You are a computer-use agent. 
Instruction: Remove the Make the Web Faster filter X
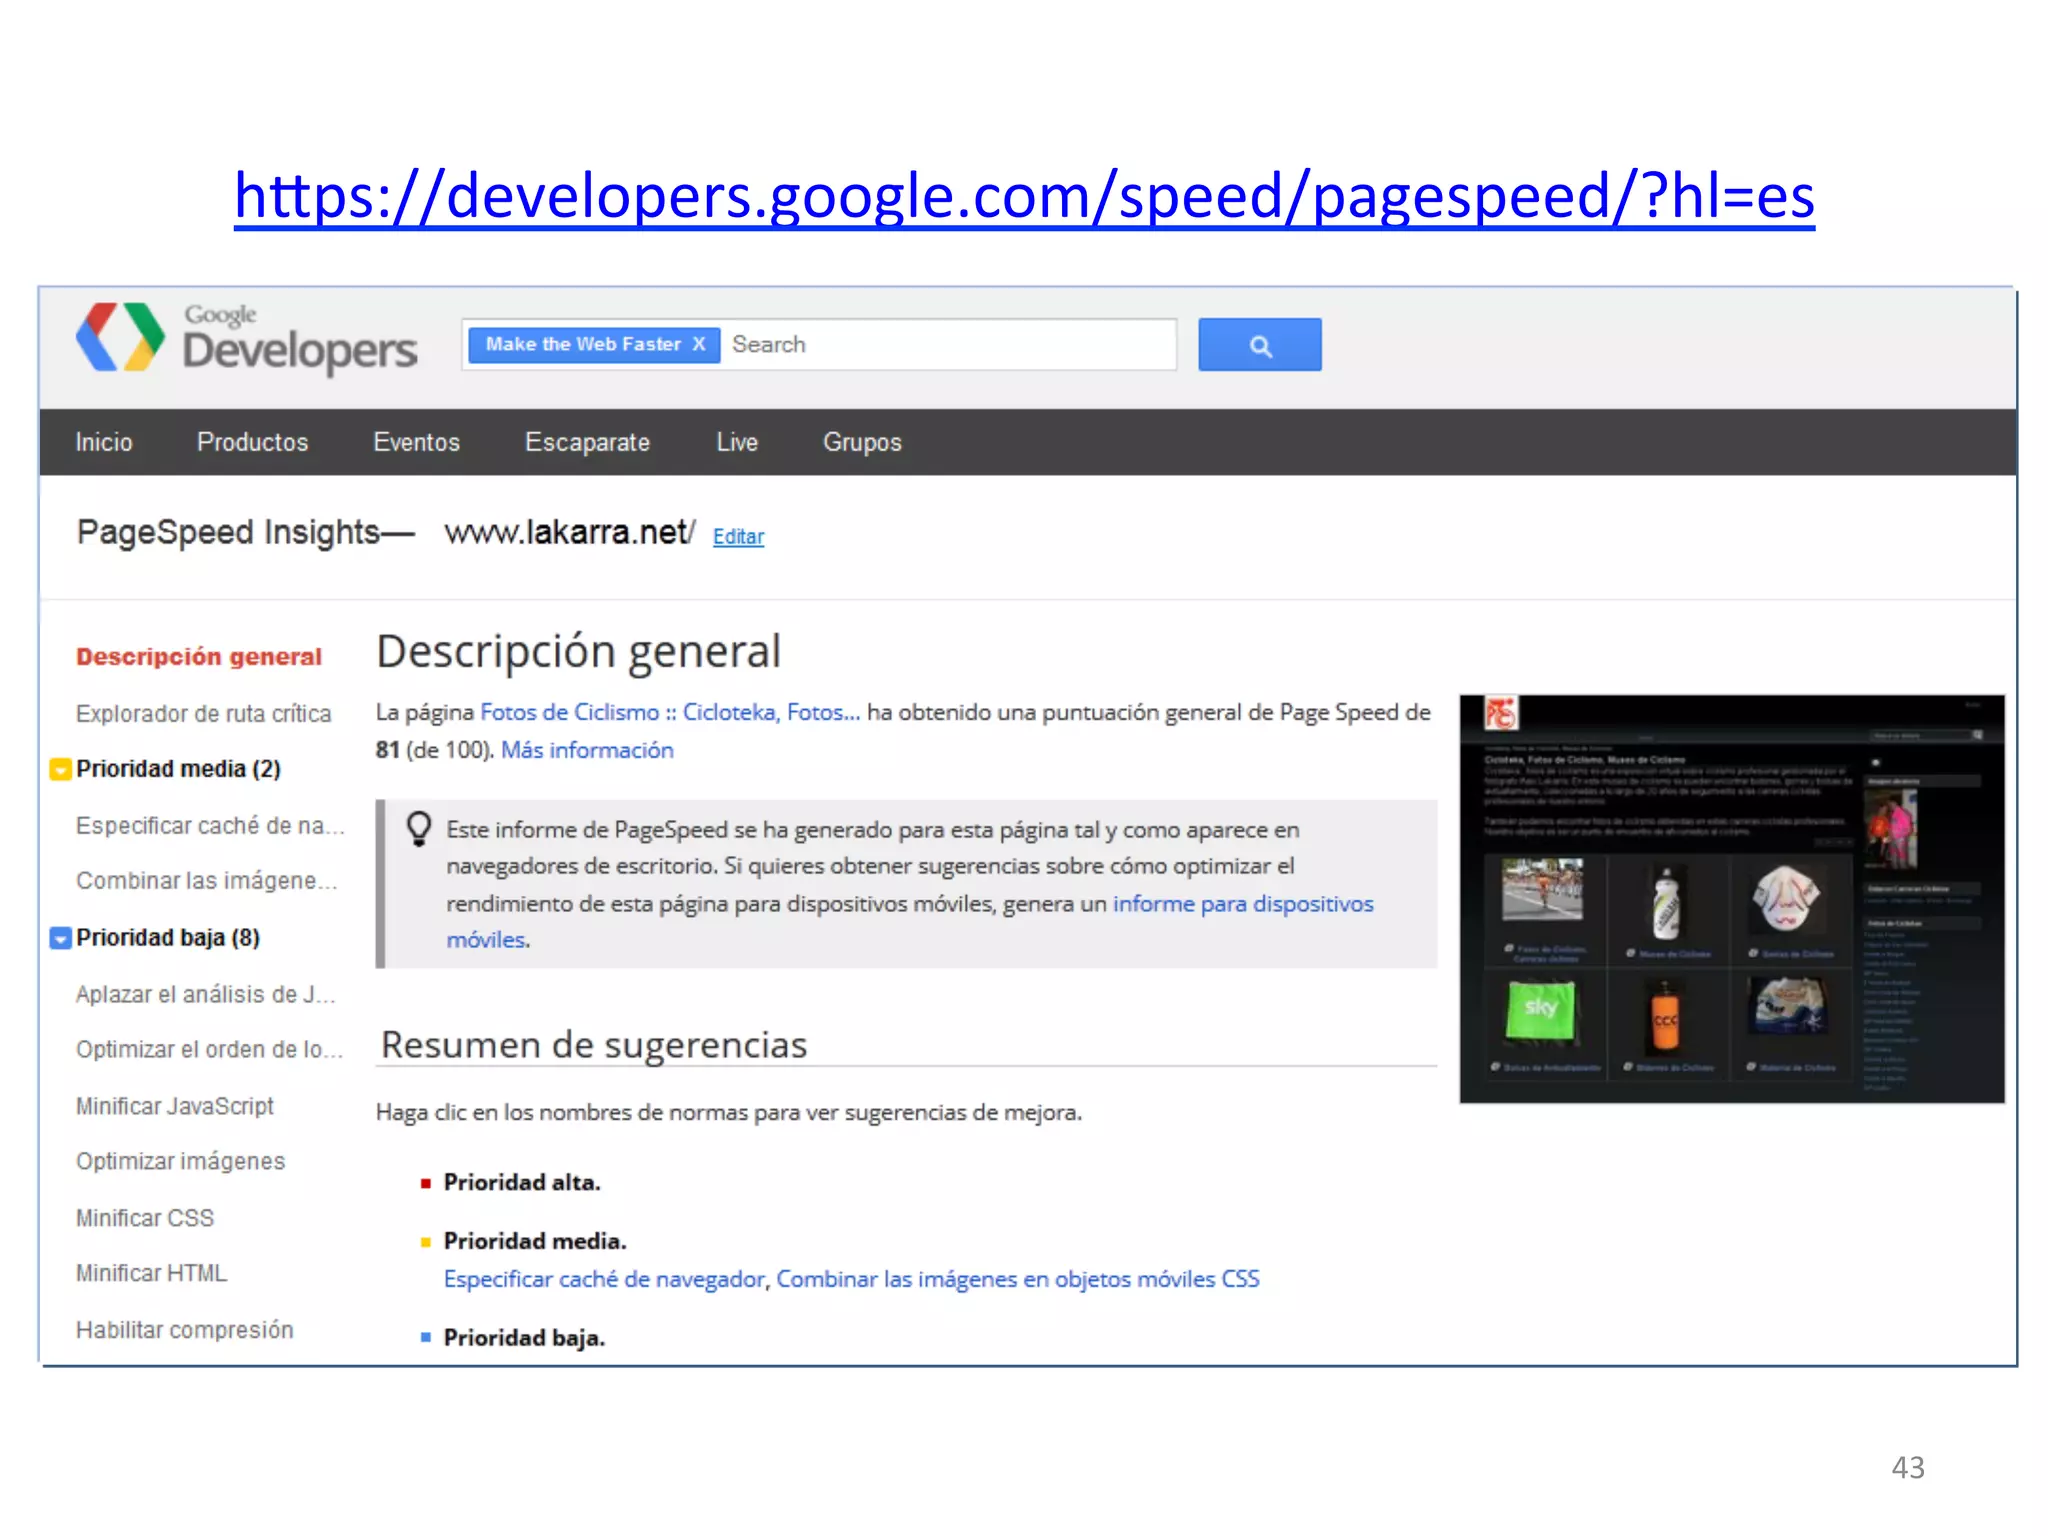coord(699,344)
